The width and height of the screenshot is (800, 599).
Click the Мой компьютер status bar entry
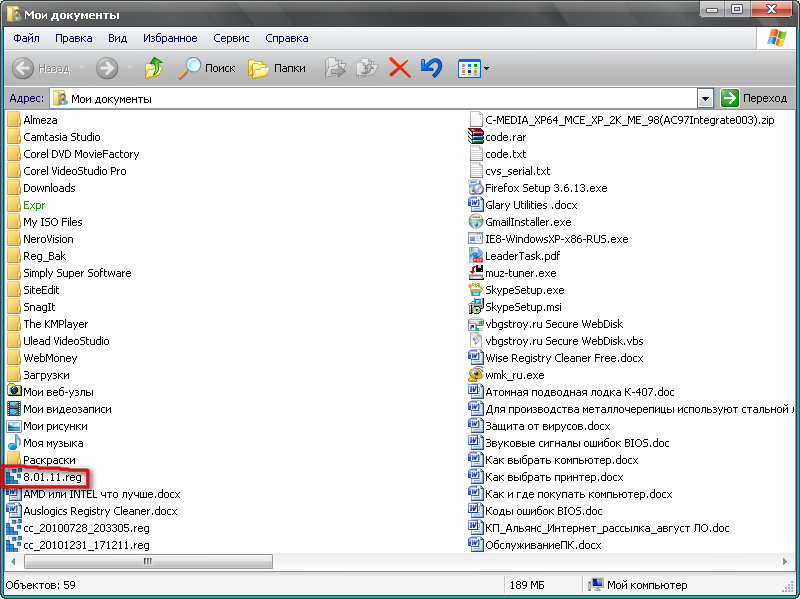(x=638, y=585)
